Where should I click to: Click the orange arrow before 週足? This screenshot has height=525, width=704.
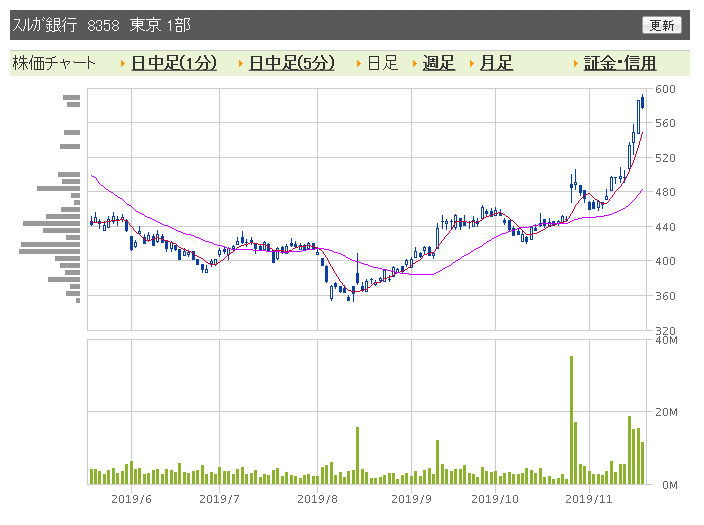tap(415, 64)
